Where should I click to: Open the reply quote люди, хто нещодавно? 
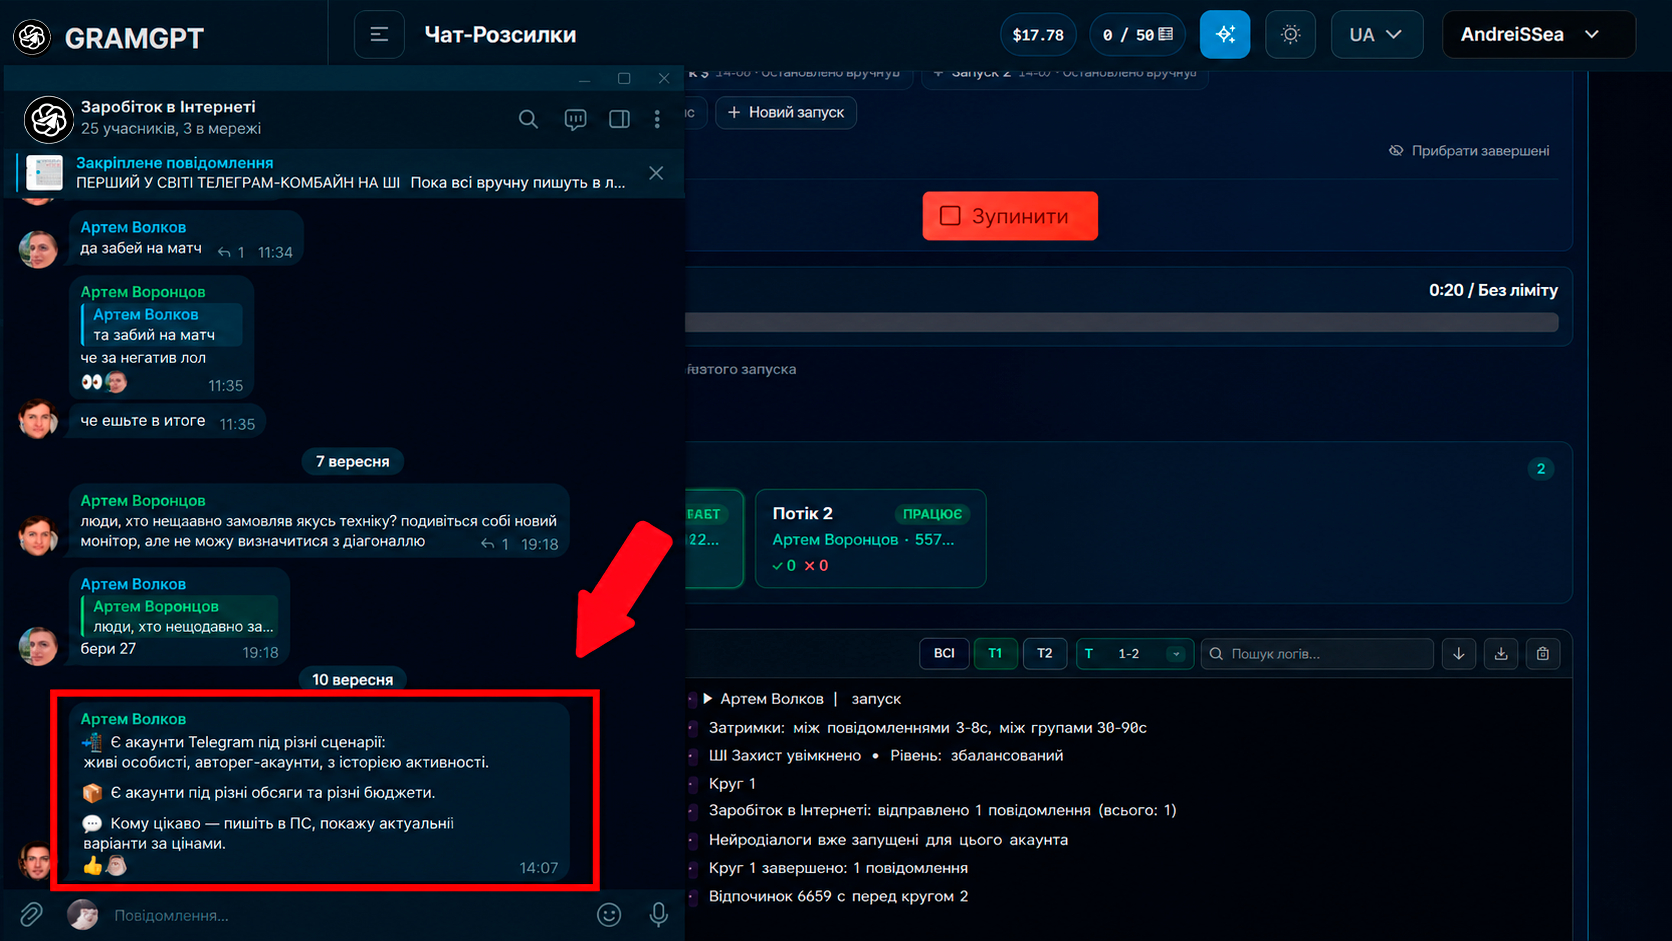coord(179,616)
